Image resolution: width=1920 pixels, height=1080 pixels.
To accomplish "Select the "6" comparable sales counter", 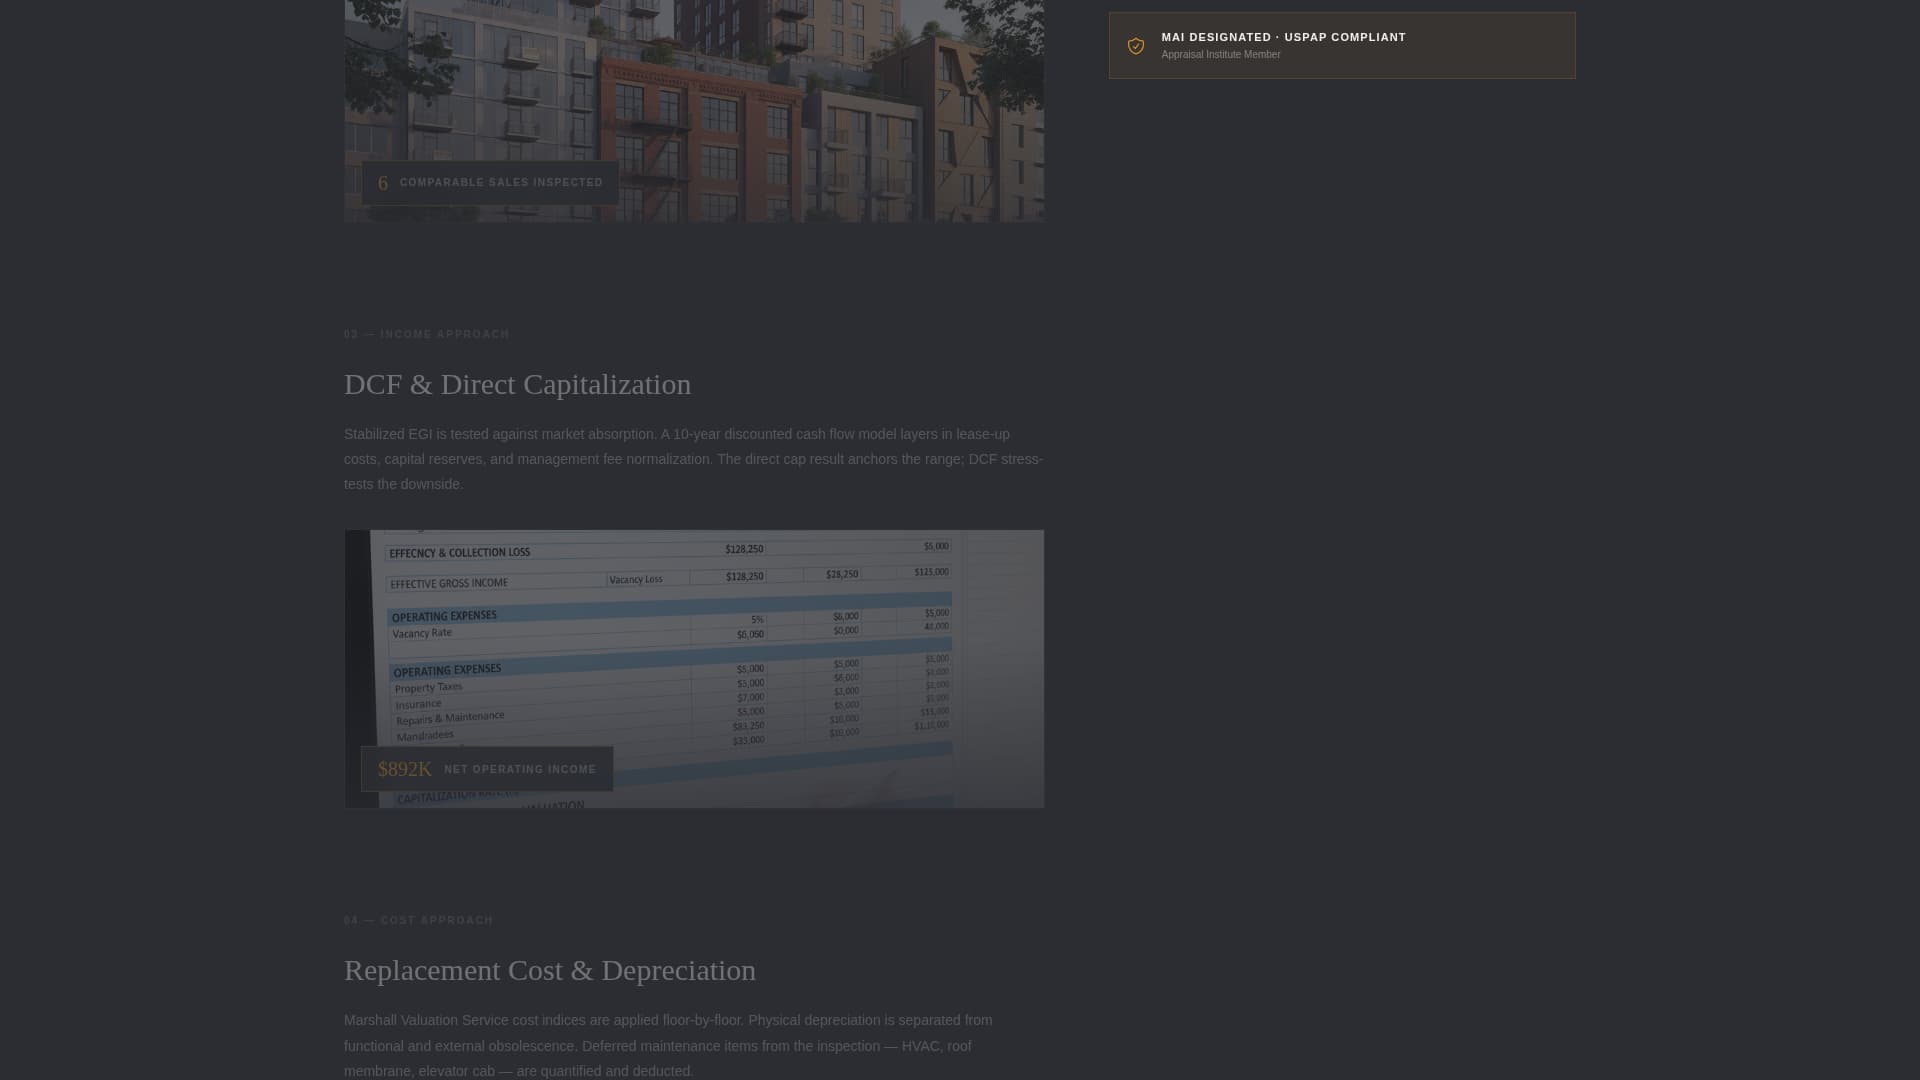I will tap(383, 183).
